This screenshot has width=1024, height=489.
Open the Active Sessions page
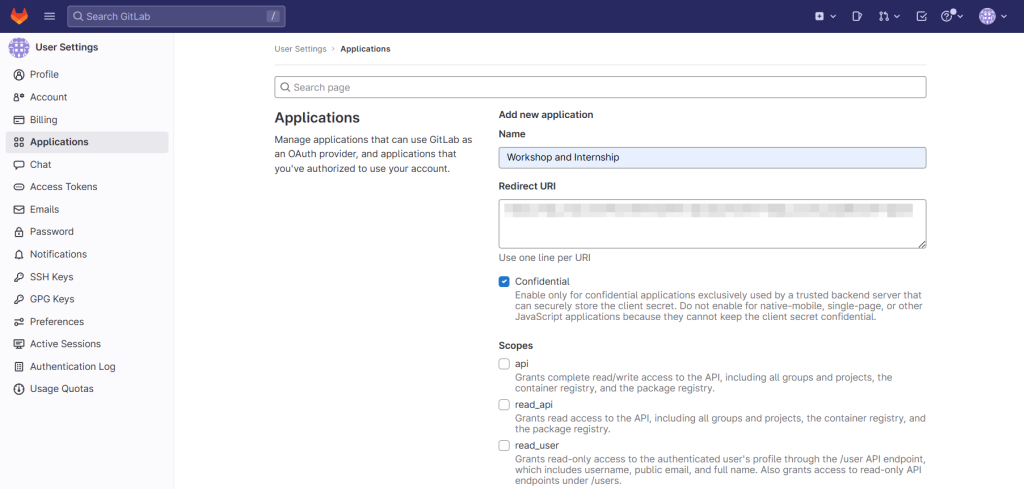(x=65, y=344)
